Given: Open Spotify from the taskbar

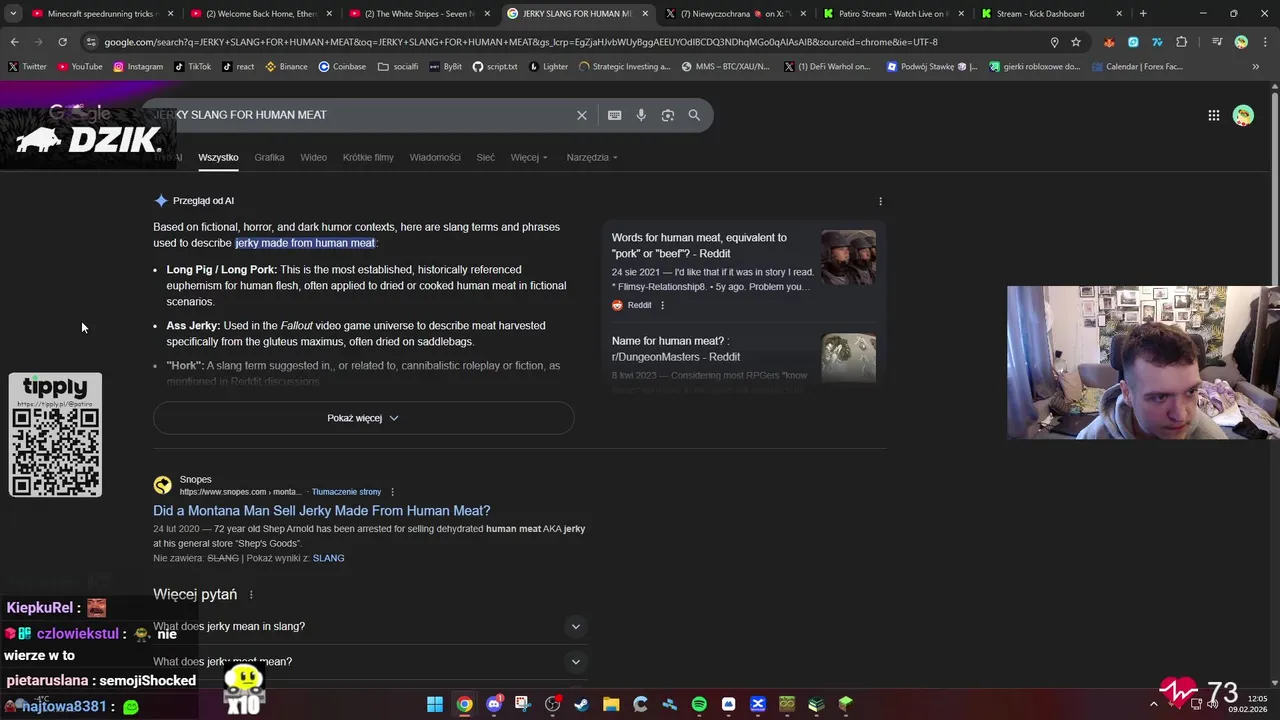Looking at the screenshot, I should tap(699, 704).
